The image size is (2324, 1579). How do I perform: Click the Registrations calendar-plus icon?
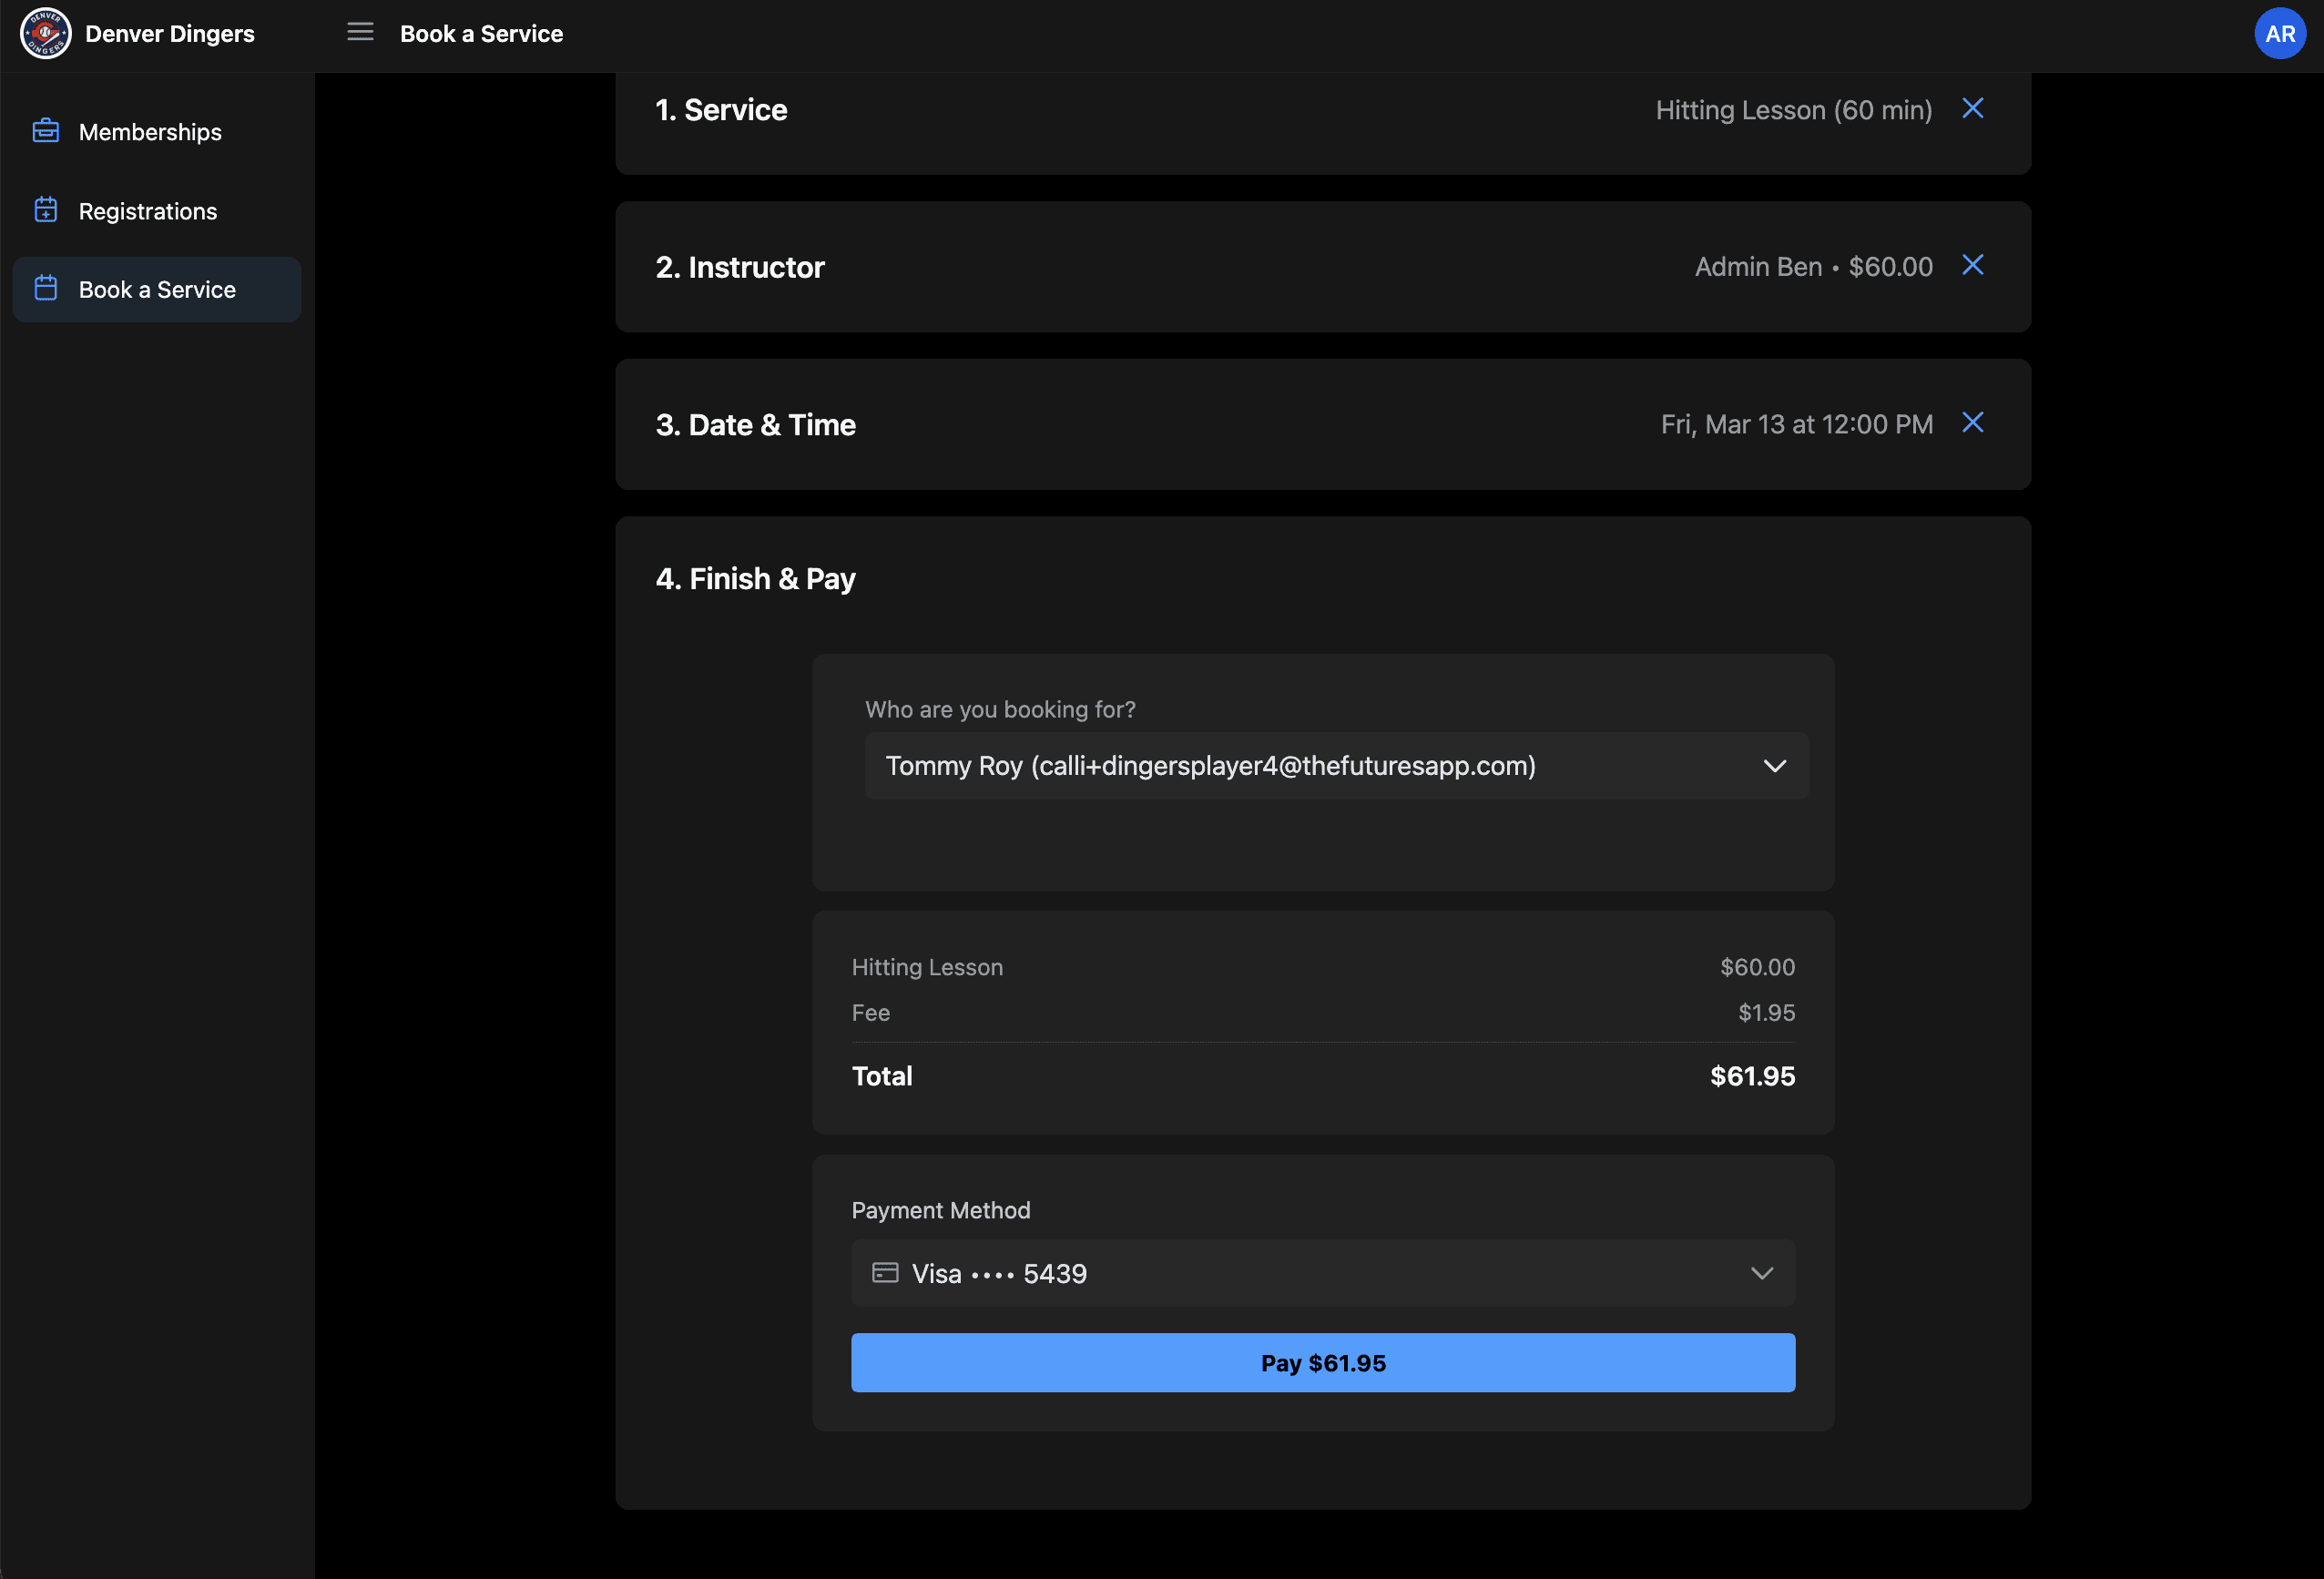46,210
